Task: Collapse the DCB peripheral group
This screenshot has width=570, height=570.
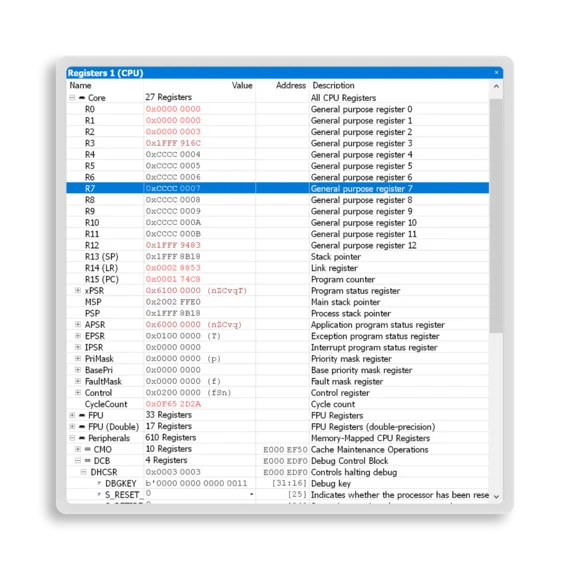Action: pos(78,461)
